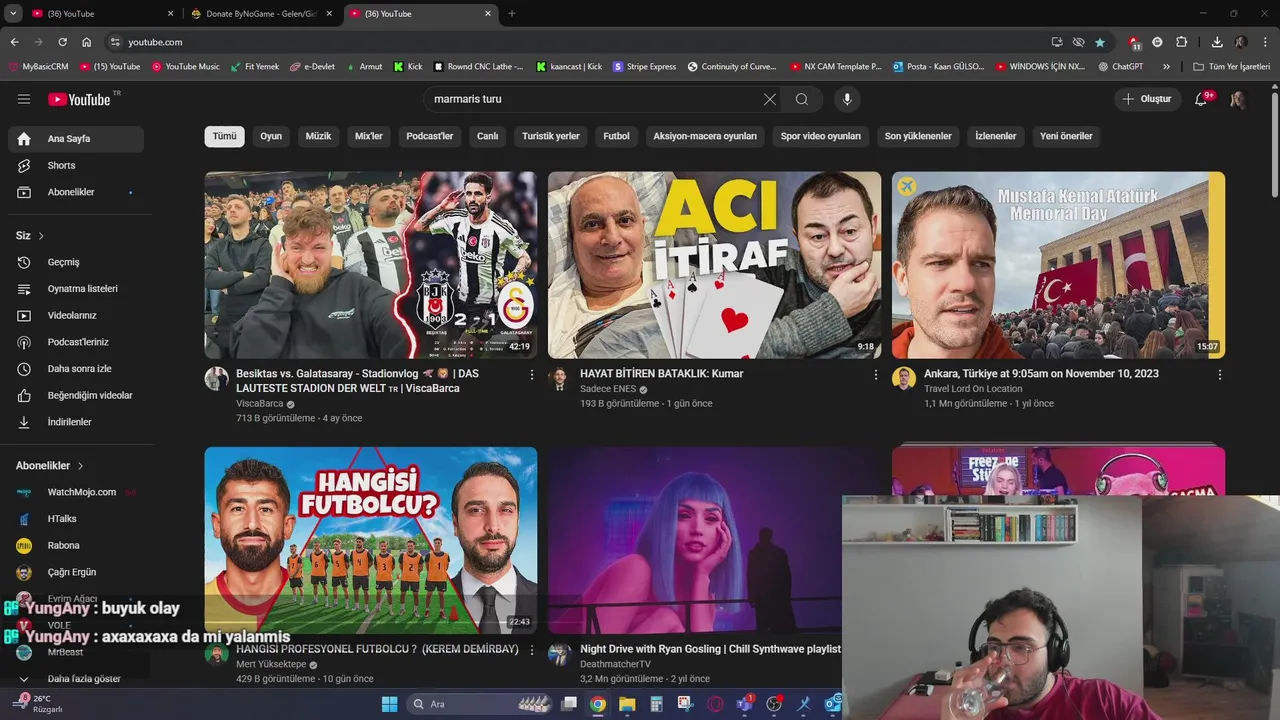Open Geçmiş history page

(76, 262)
